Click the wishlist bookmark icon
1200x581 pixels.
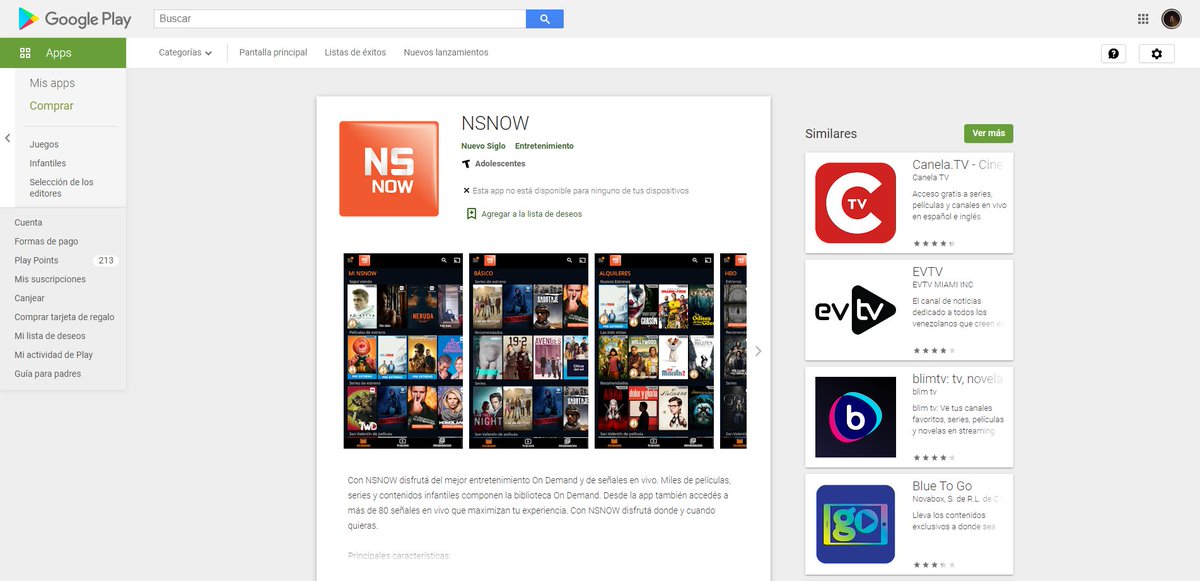[471, 214]
